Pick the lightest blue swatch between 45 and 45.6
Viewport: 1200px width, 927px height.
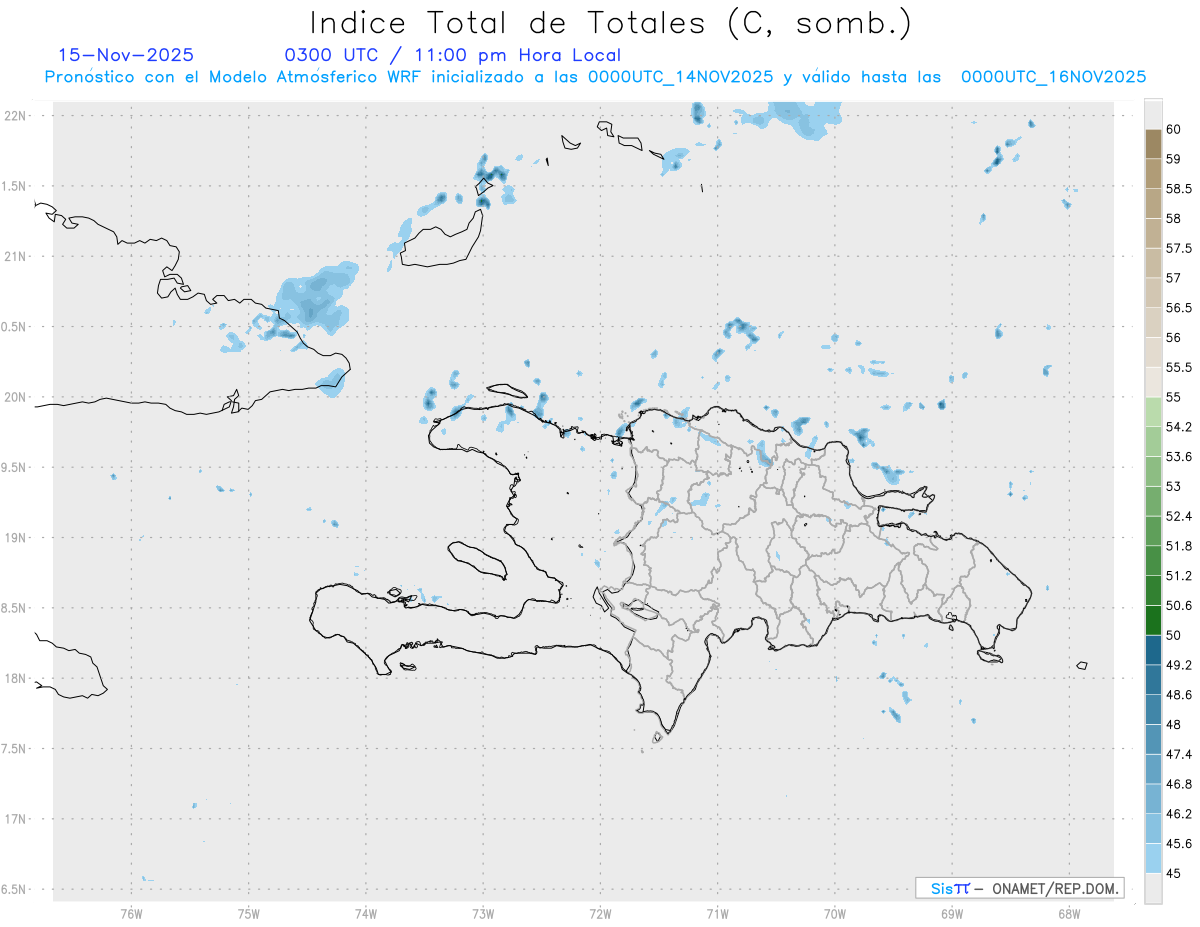tap(1153, 859)
